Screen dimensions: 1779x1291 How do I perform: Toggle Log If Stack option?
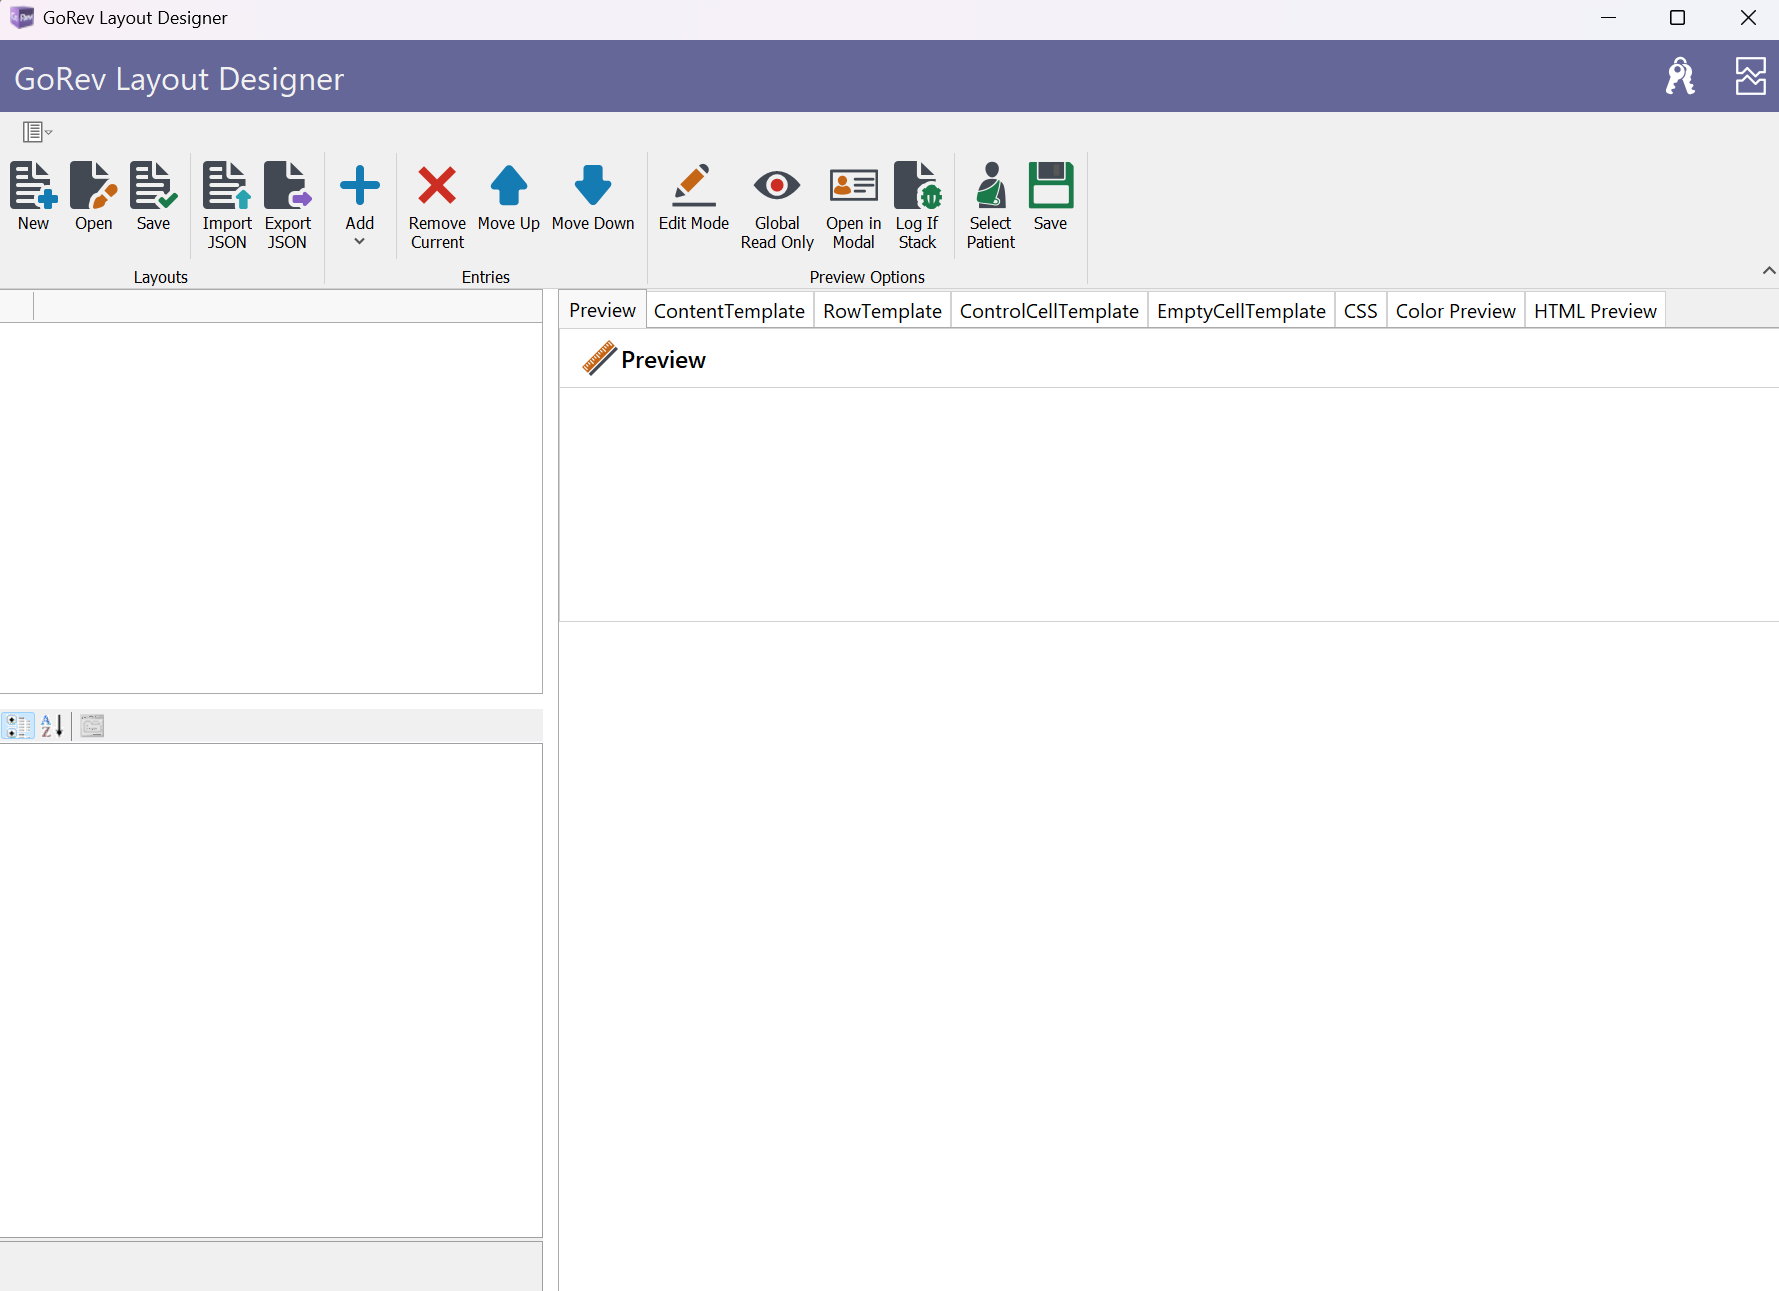[x=917, y=206]
